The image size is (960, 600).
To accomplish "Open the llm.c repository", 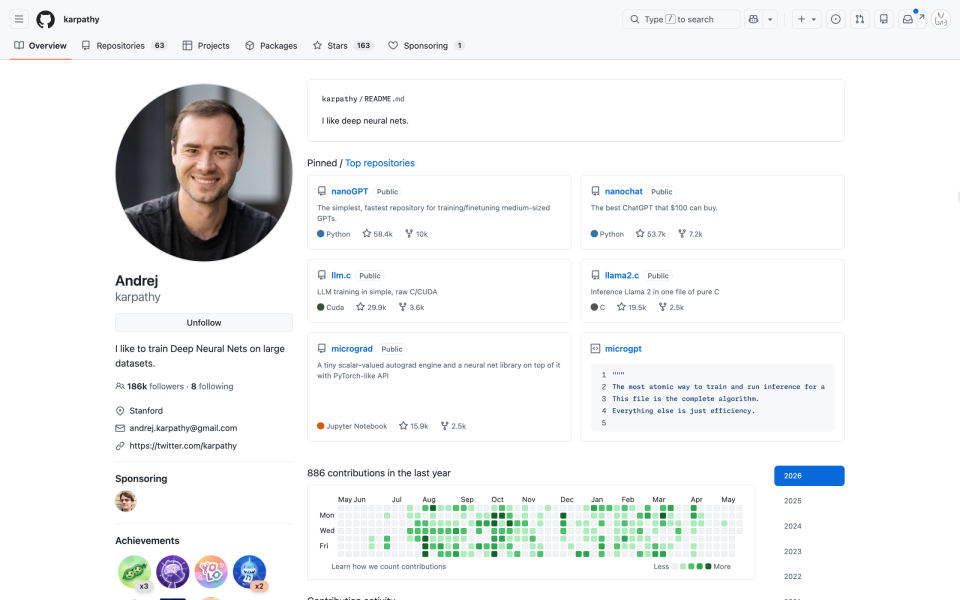I will (341, 276).
